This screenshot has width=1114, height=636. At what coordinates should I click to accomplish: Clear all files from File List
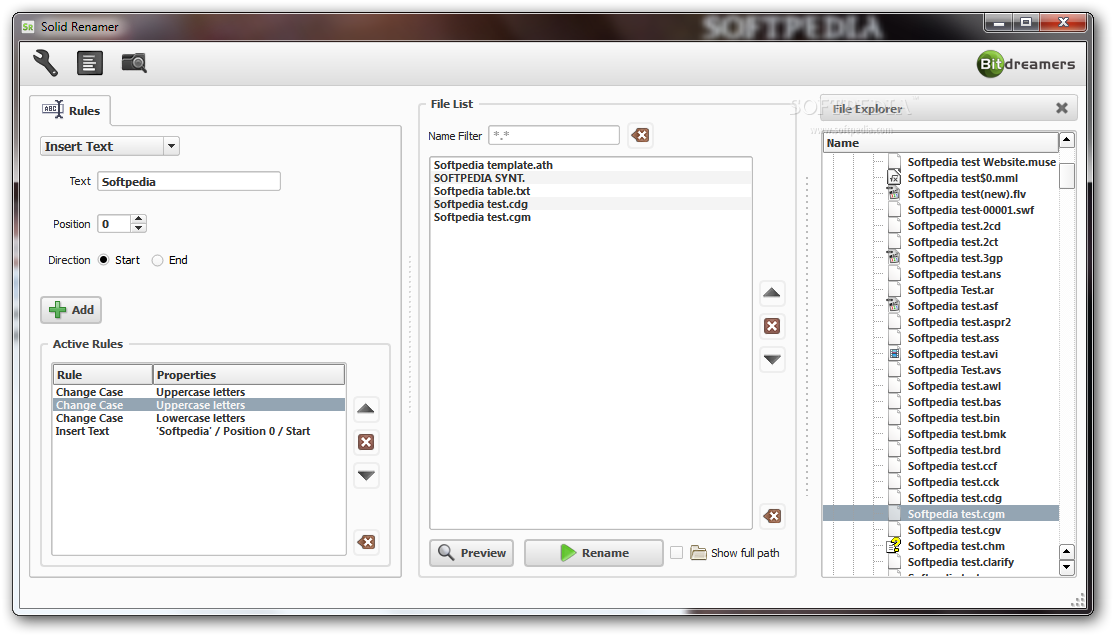point(772,516)
